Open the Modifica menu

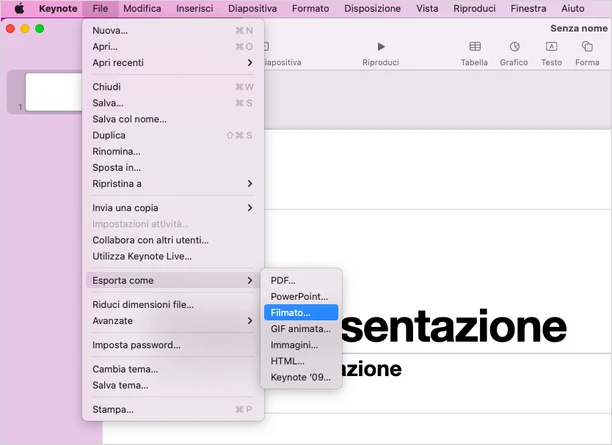click(142, 8)
